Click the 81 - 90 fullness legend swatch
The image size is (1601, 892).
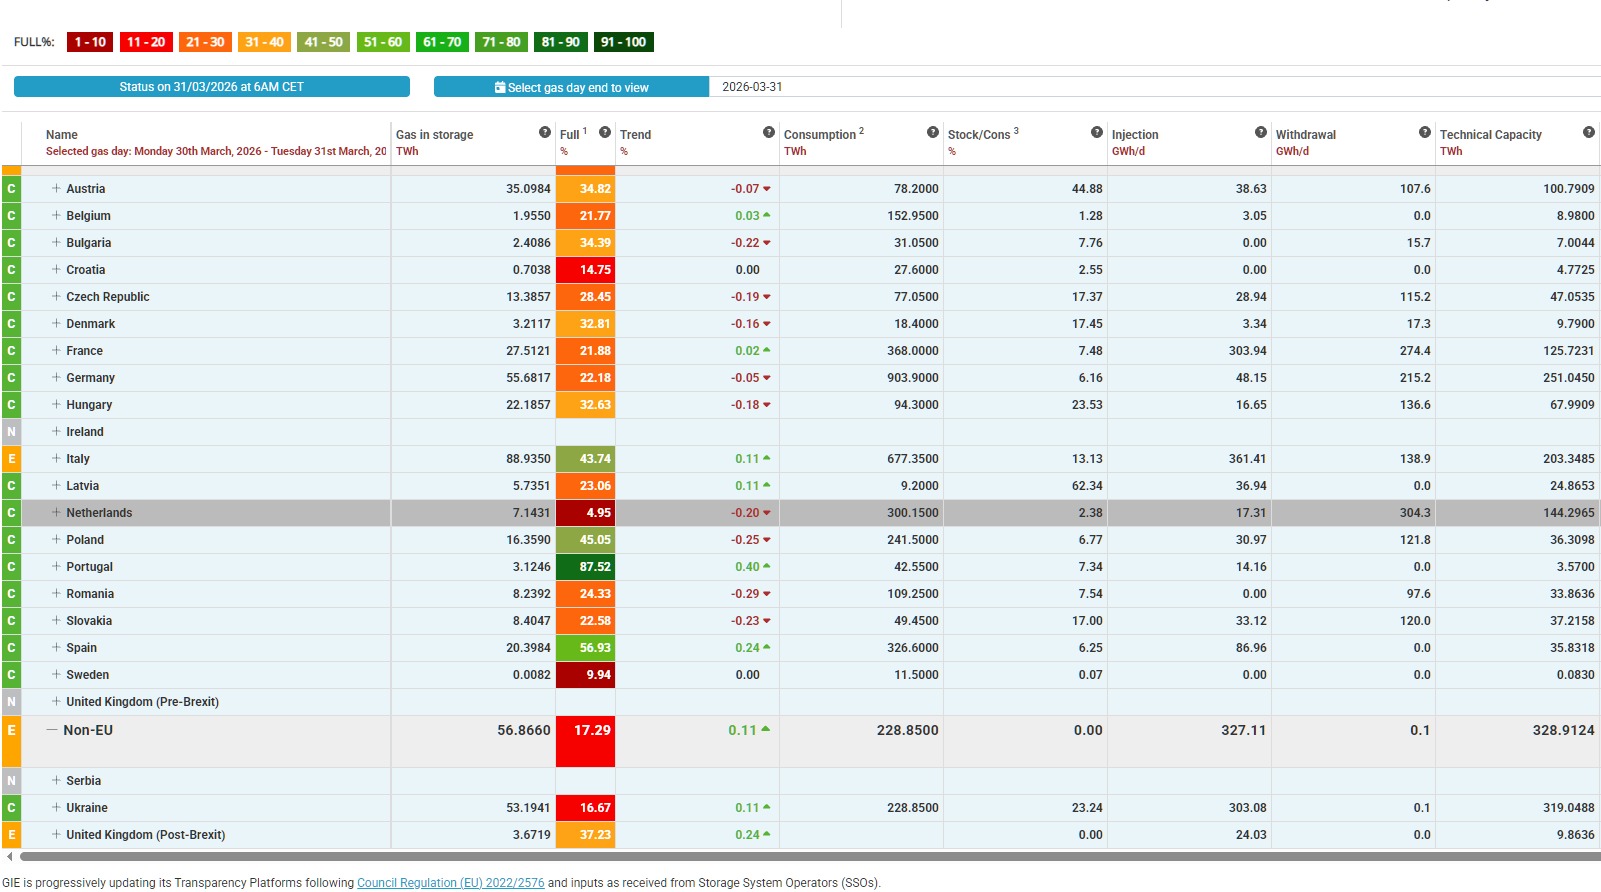click(x=561, y=42)
